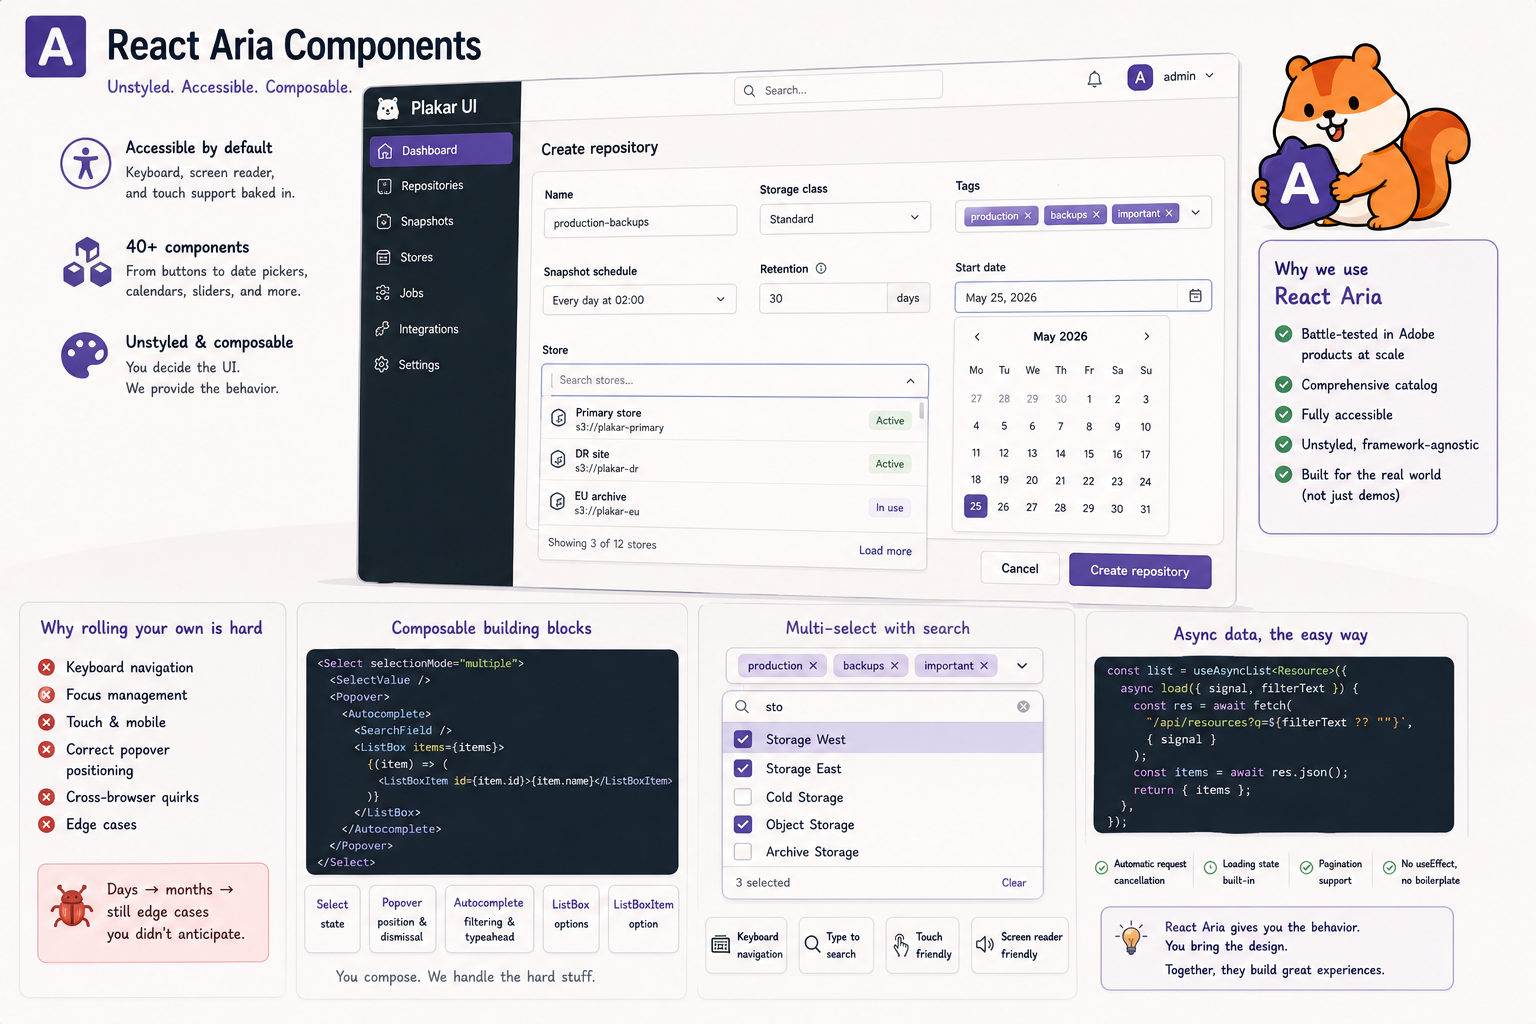The width and height of the screenshot is (1536, 1024).
Task: Open the Storage class dropdown
Action: 845,218
